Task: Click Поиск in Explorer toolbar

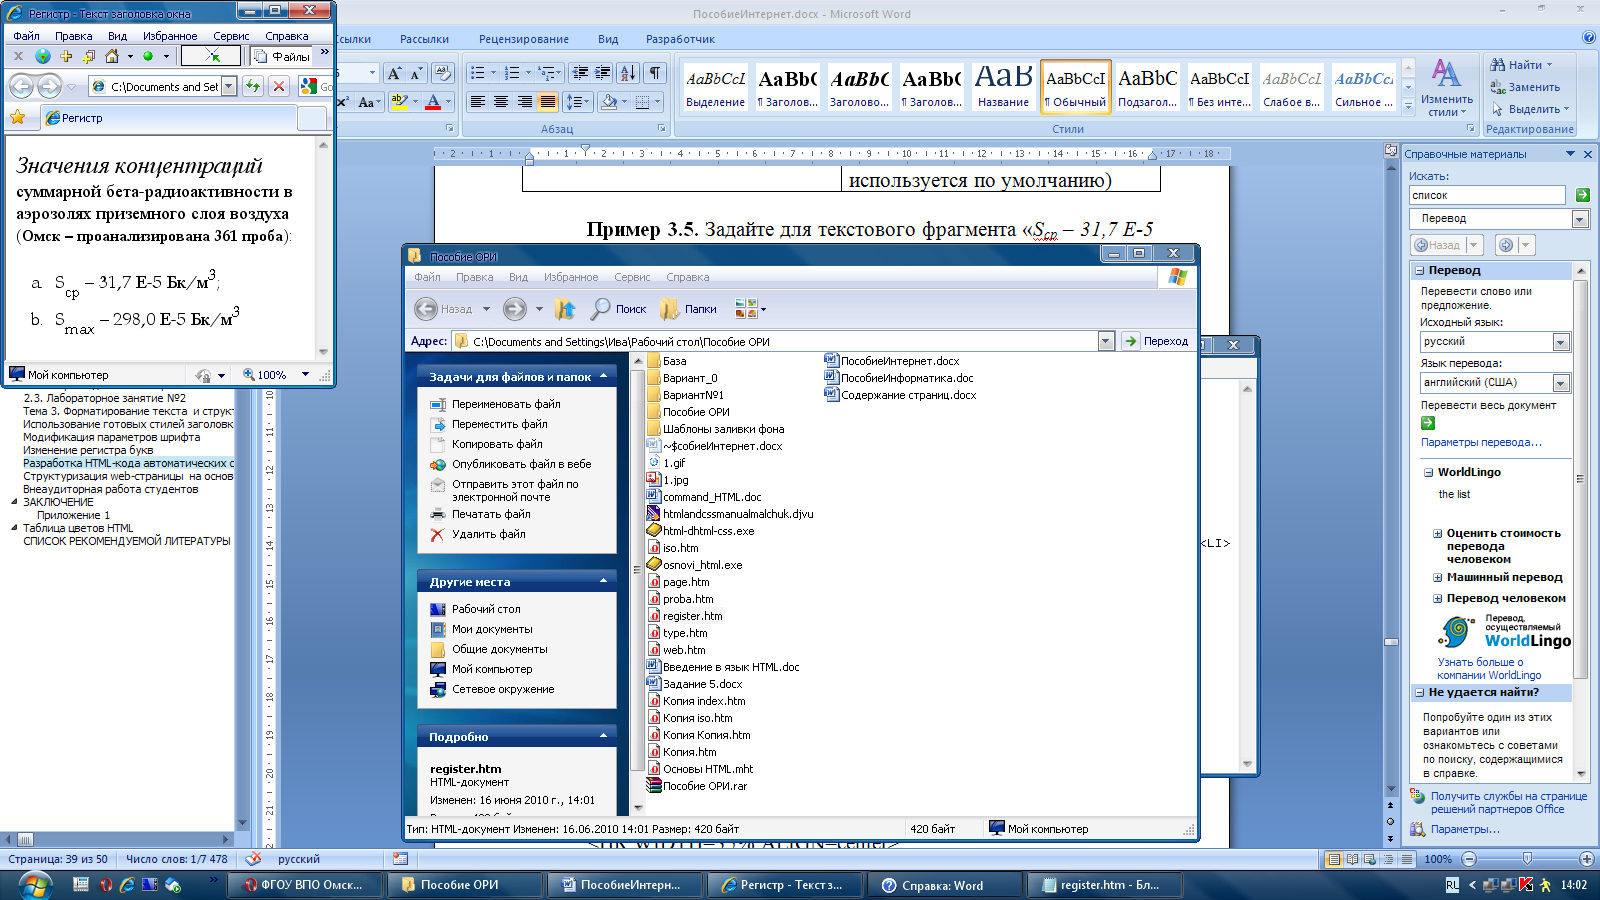Action: 619,309
